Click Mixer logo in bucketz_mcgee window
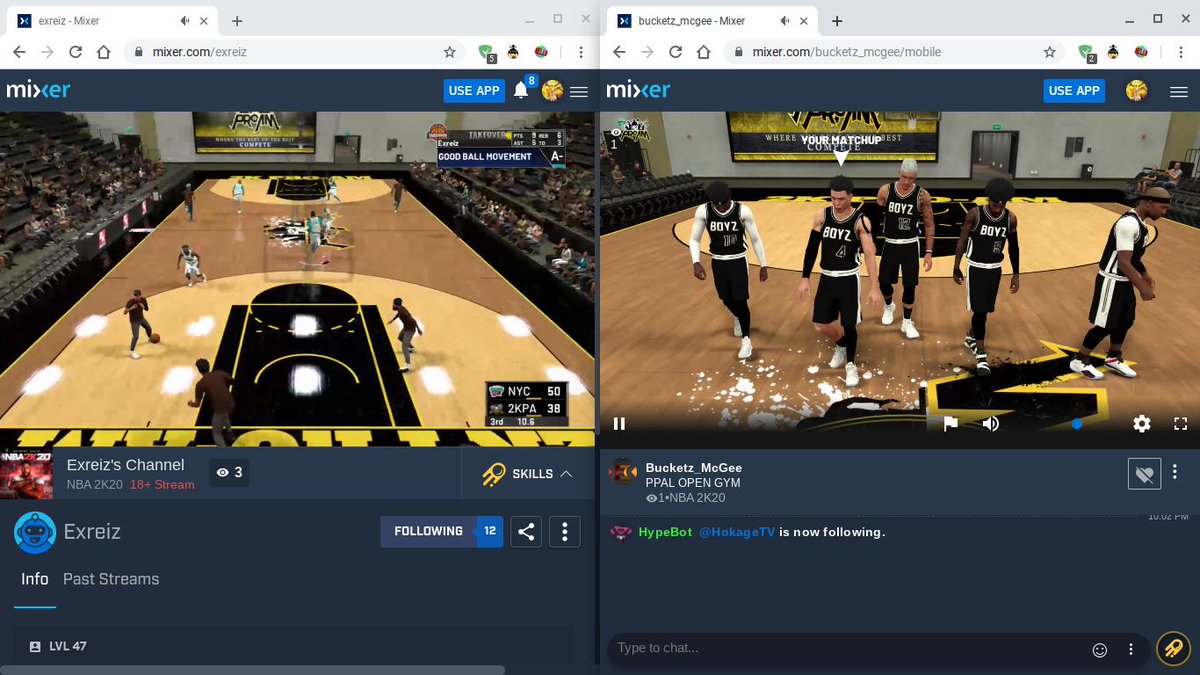Screen dimensions: 1200x675 [x=638, y=90]
